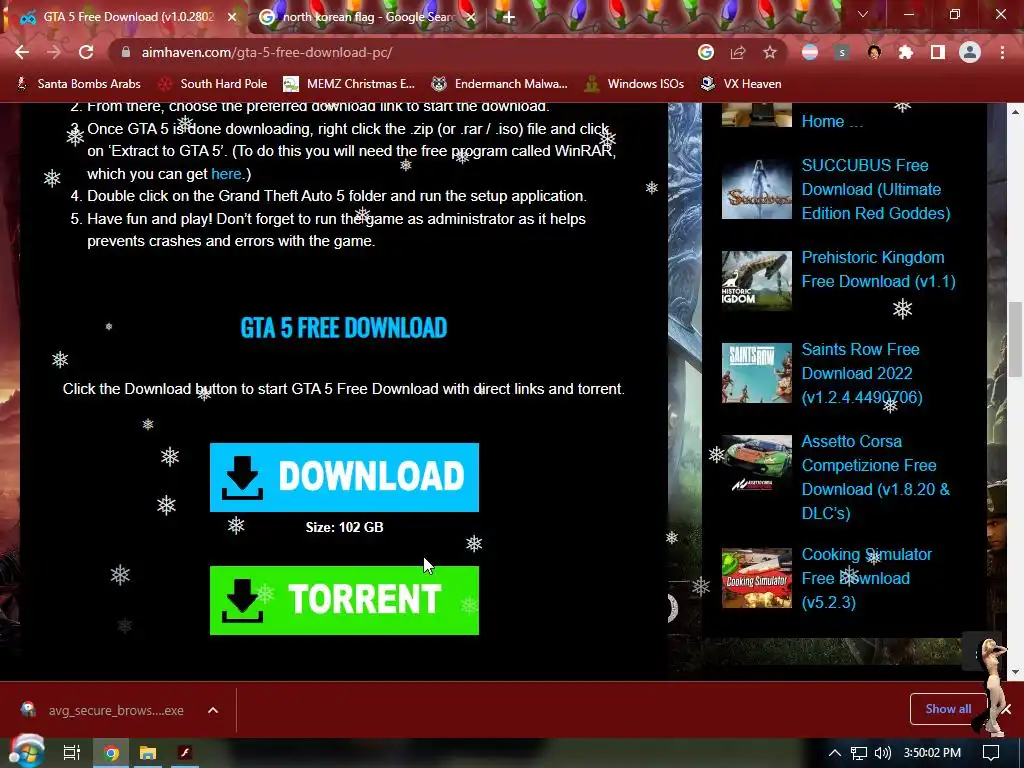The width and height of the screenshot is (1024, 768).
Task: Open the Windows Start button
Action: pos(26,752)
